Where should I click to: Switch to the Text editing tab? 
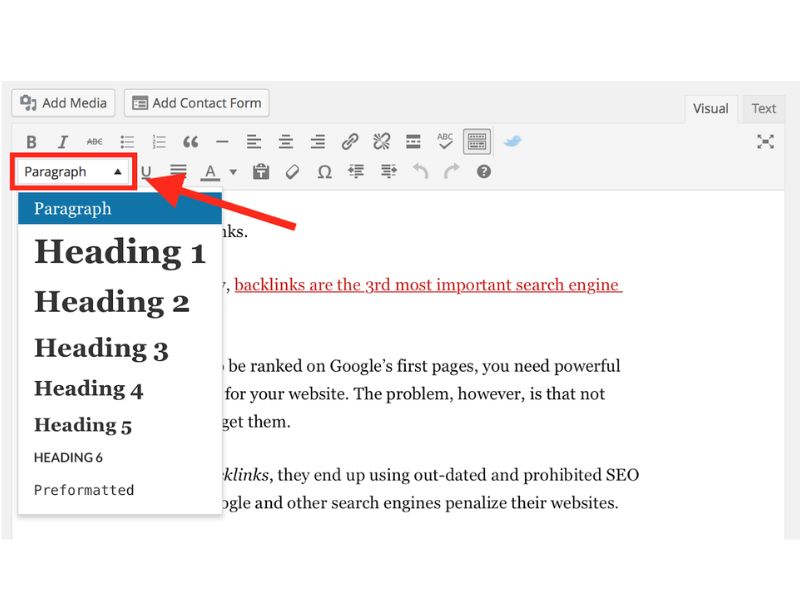[763, 108]
